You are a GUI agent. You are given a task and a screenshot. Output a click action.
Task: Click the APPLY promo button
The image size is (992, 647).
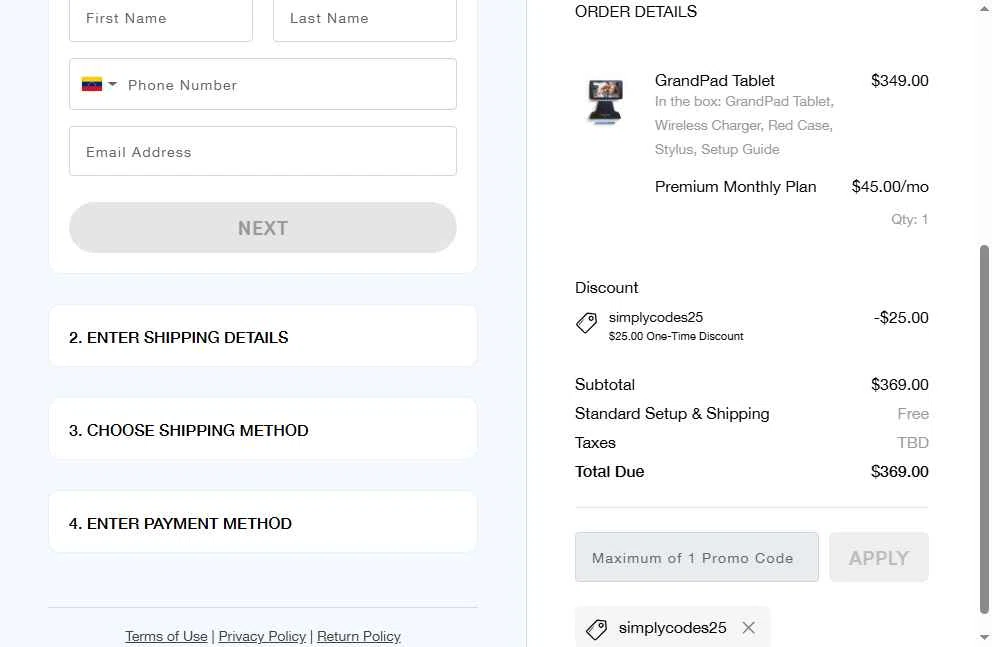[879, 557]
